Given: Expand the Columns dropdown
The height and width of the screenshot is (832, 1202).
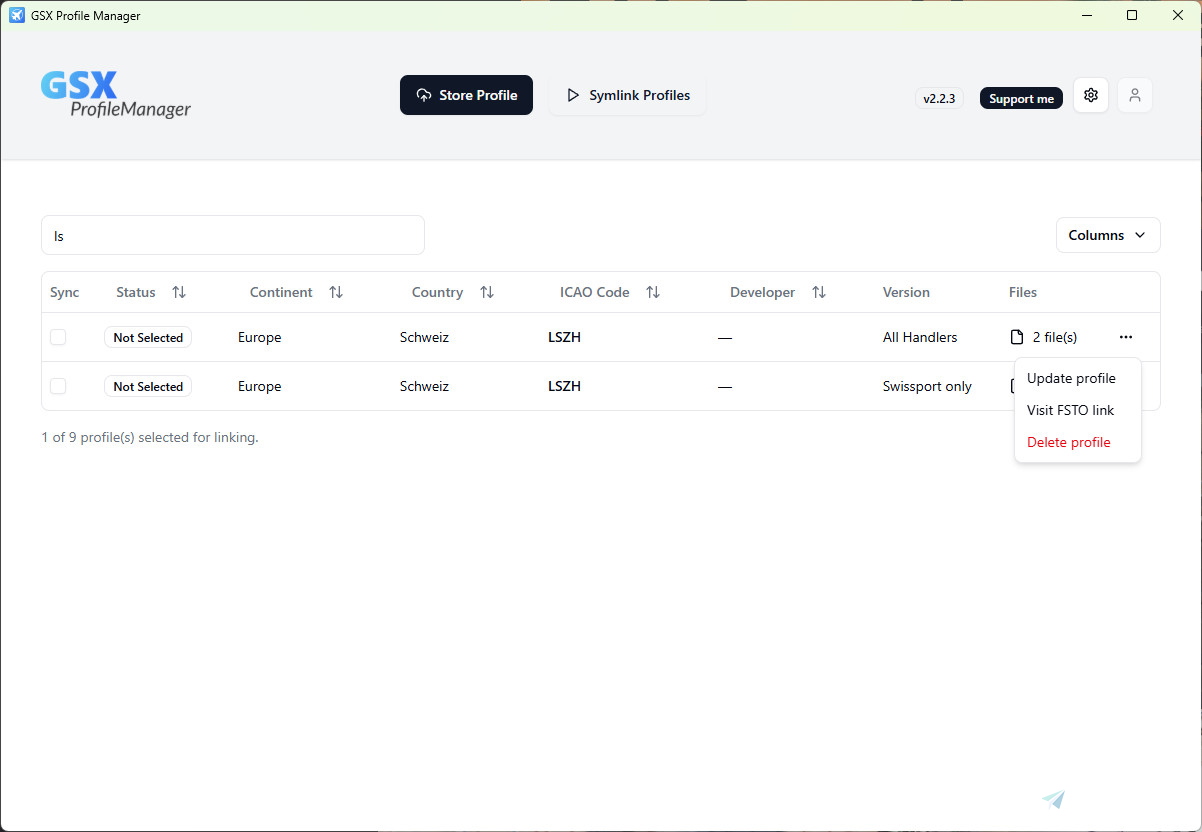Looking at the screenshot, I should [1108, 235].
